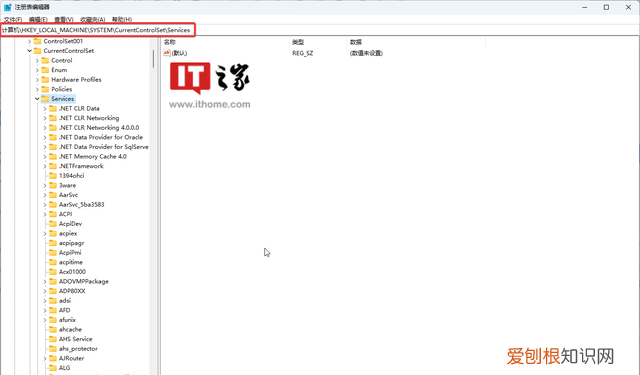The width and height of the screenshot is (640, 375).
Task: Open the 查看(V) menu
Action: (64, 19)
